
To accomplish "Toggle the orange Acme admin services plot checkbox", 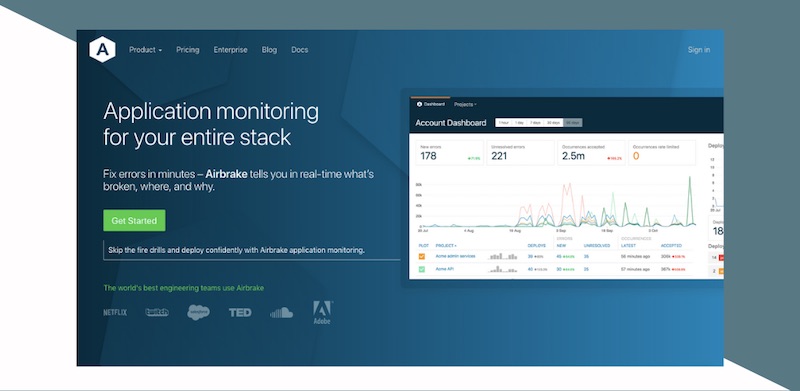I will [x=422, y=256].
